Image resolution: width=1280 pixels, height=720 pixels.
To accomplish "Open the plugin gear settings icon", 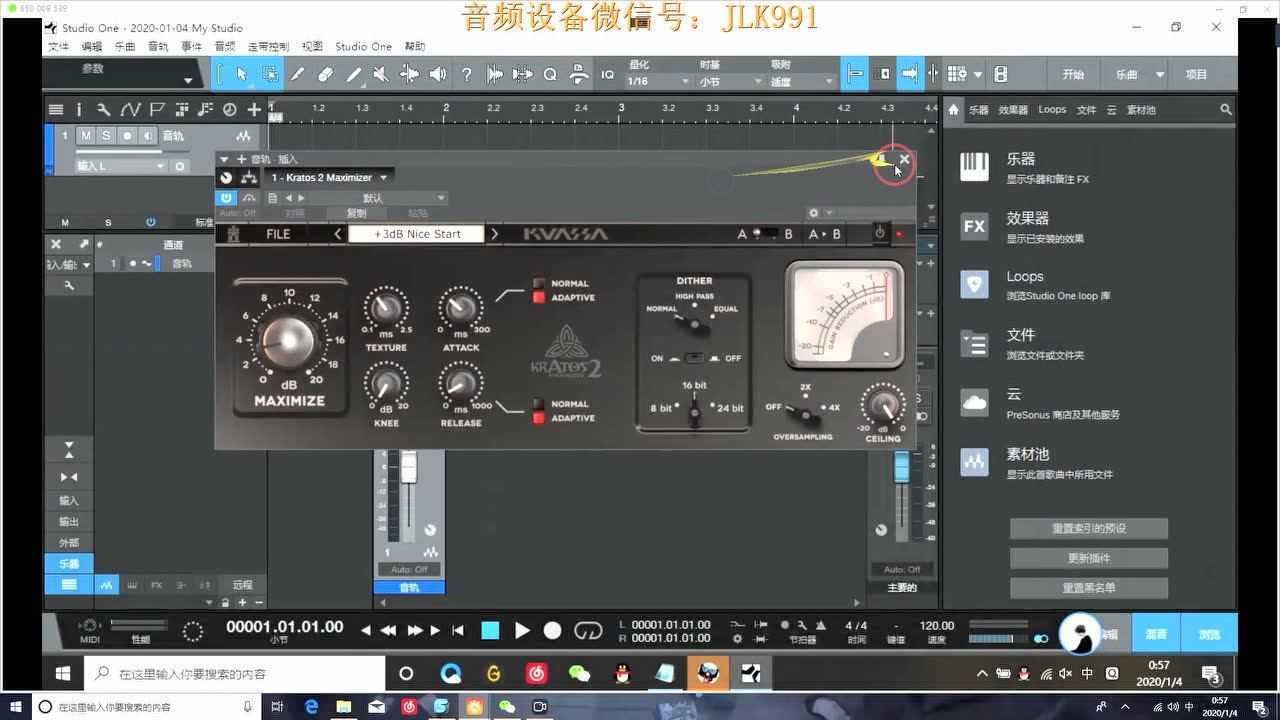I will click(814, 213).
